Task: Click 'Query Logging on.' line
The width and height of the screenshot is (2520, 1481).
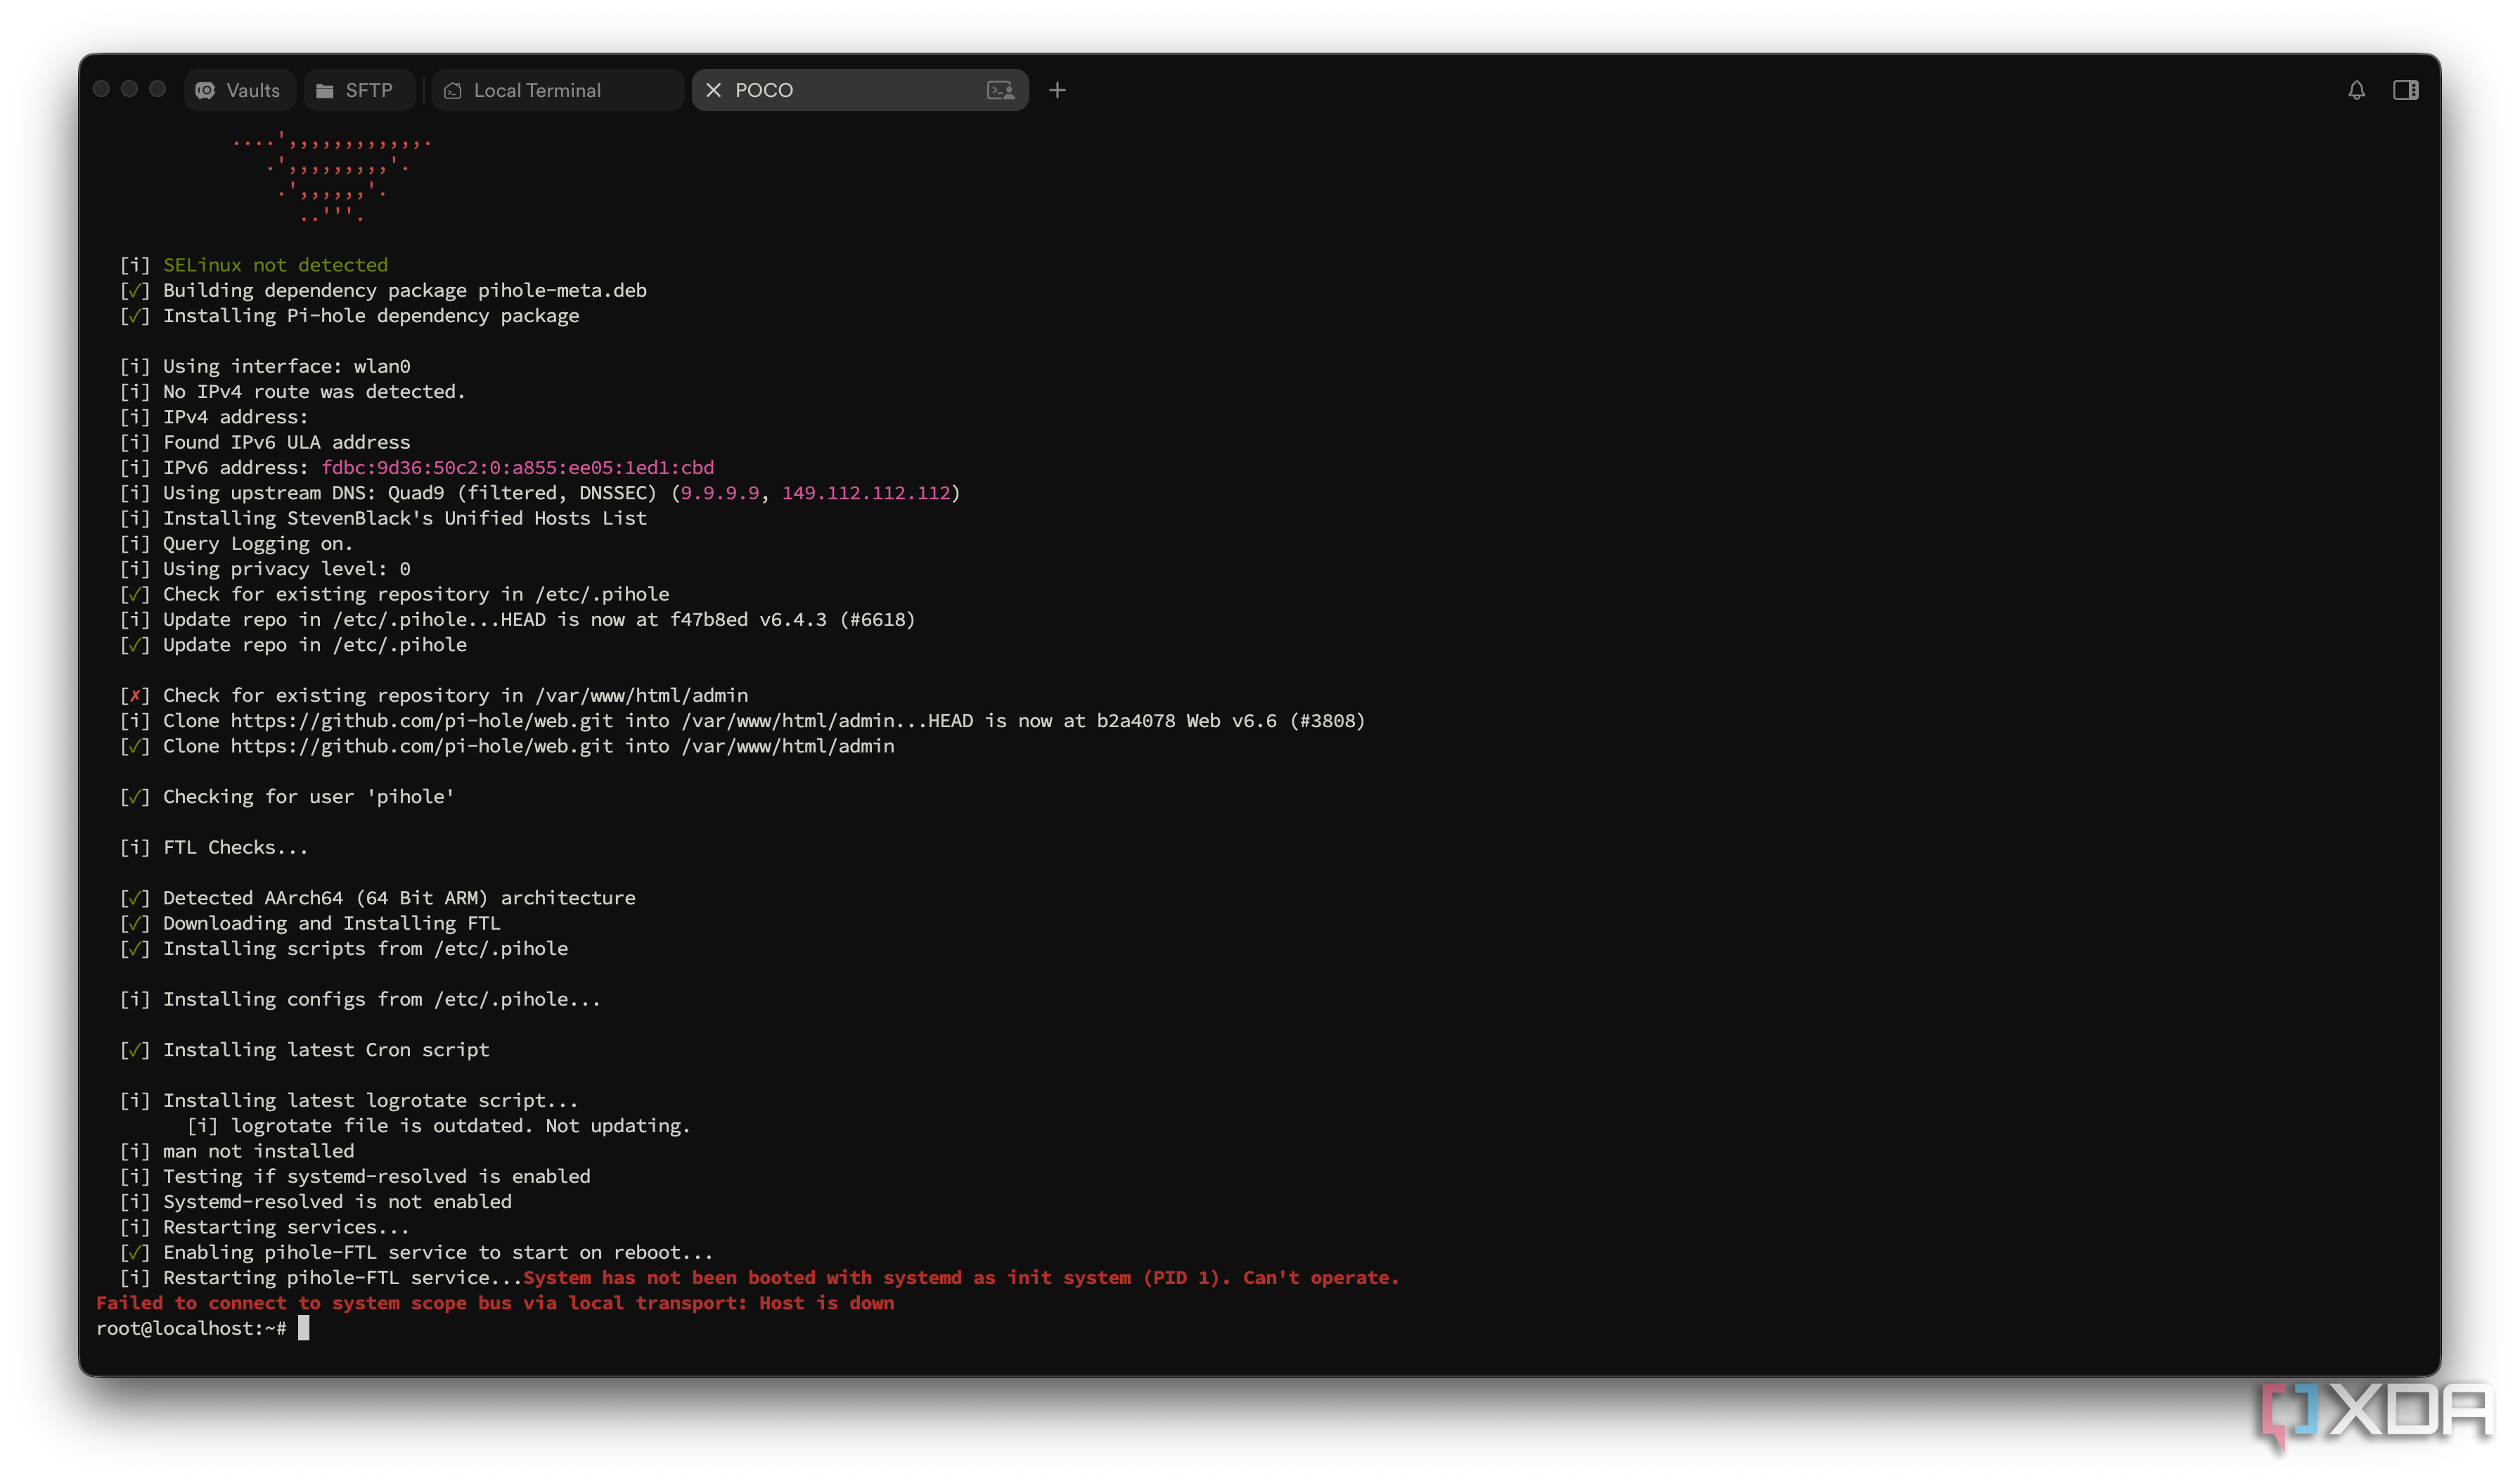Action: (x=236, y=543)
